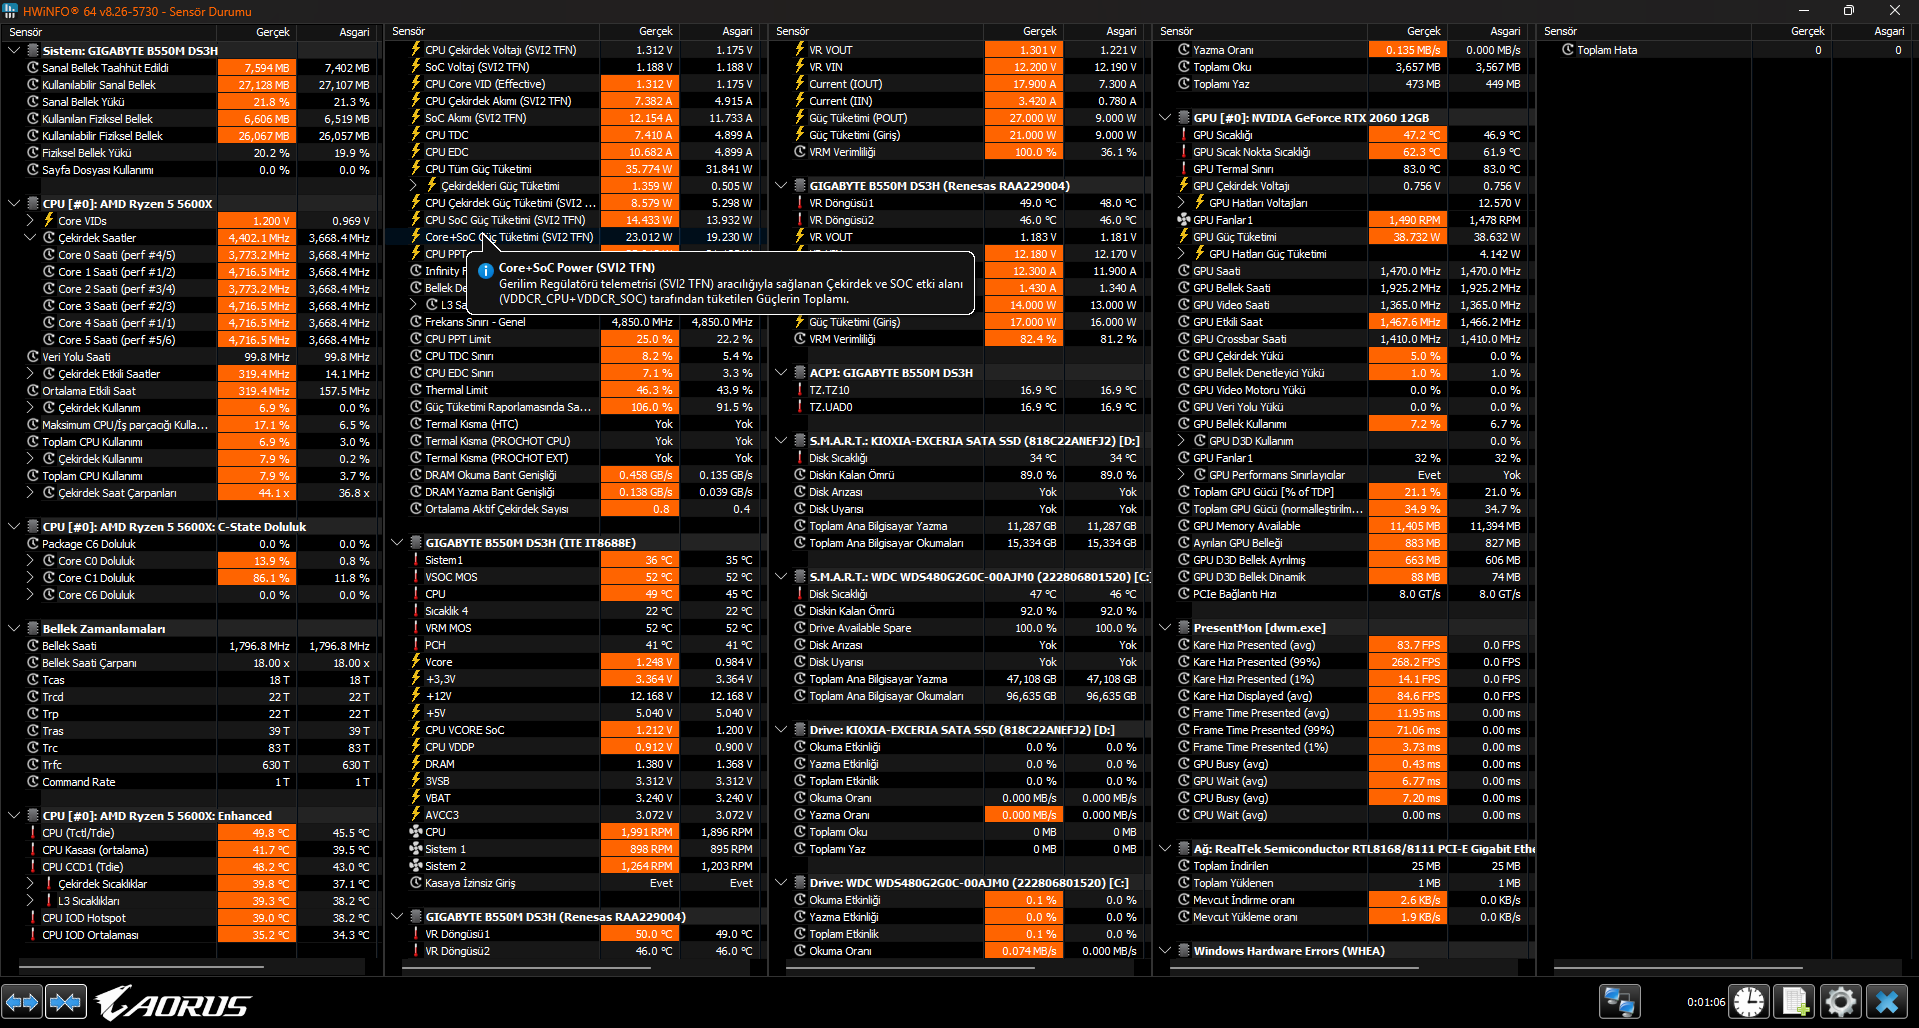Click the chip icon beside PresentMon [dwm.exe]

pos(1184,628)
